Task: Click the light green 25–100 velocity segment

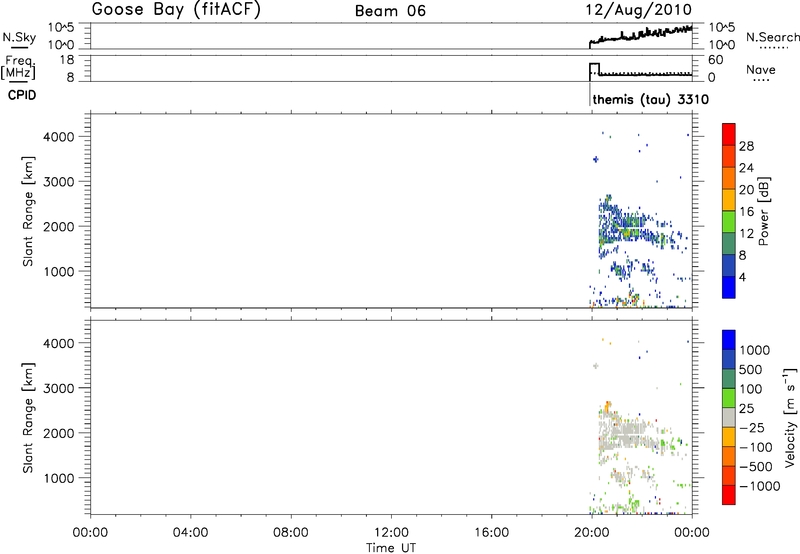Action: (x=729, y=398)
